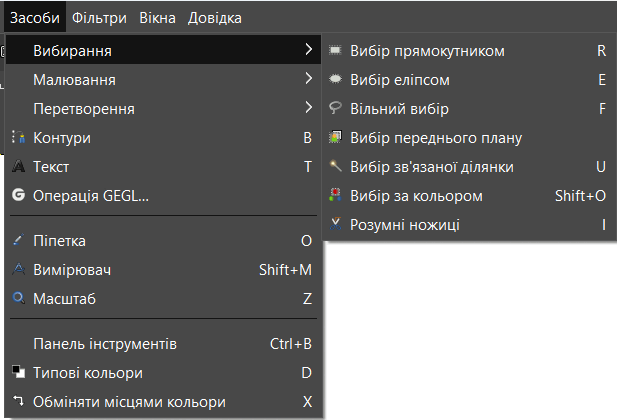Open Операція GEGL... dialog entry

[163, 195]
